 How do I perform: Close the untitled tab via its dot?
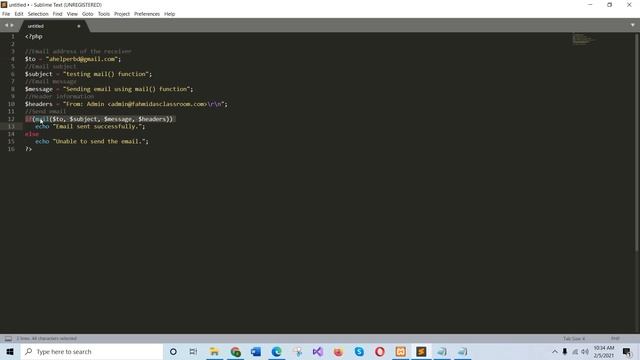(79, 26)
